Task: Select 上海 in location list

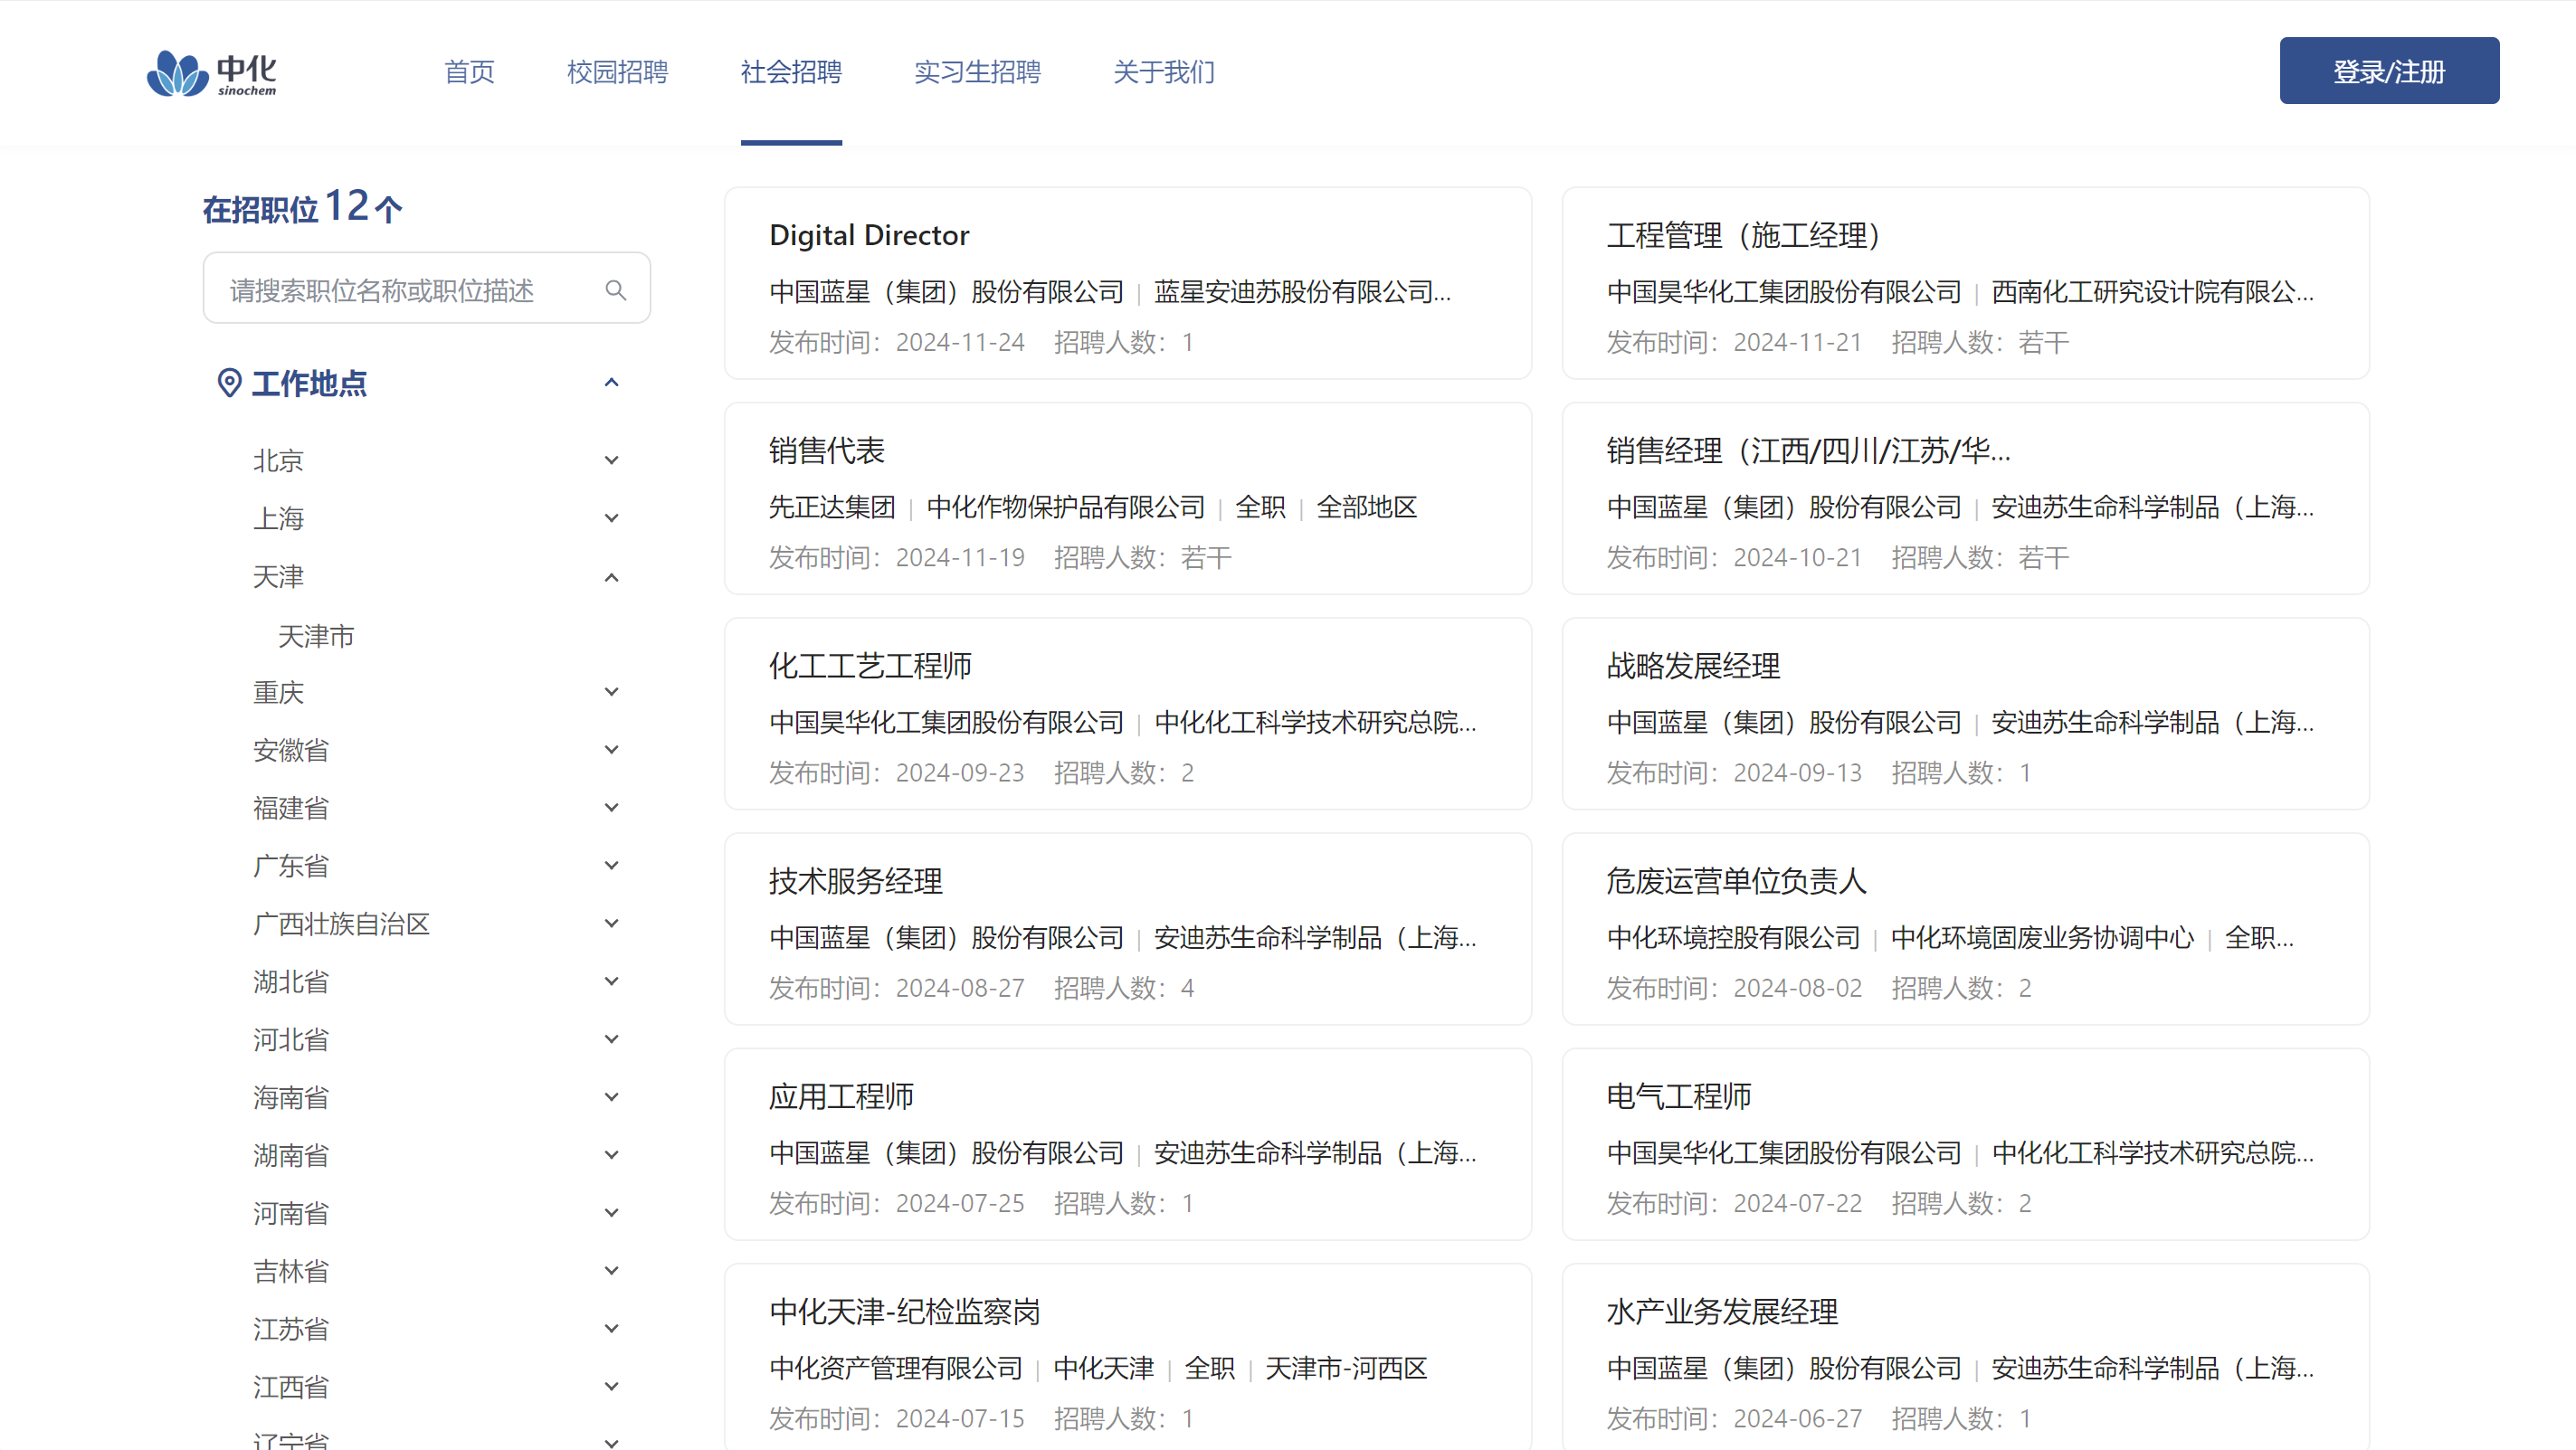Action: tap(278, 518)
